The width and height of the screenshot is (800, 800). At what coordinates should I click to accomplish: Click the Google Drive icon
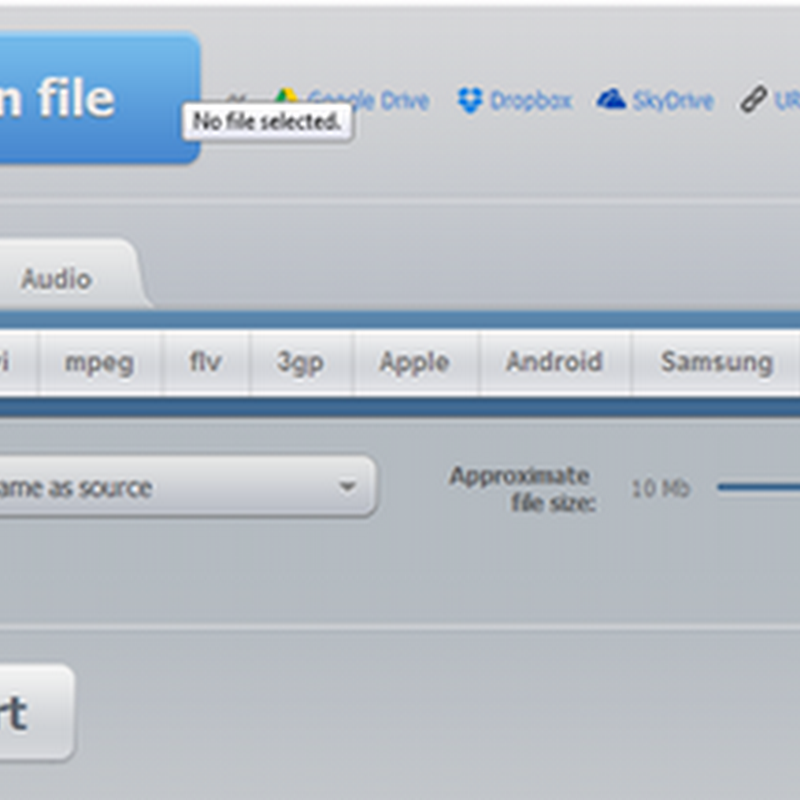(286, 95)
